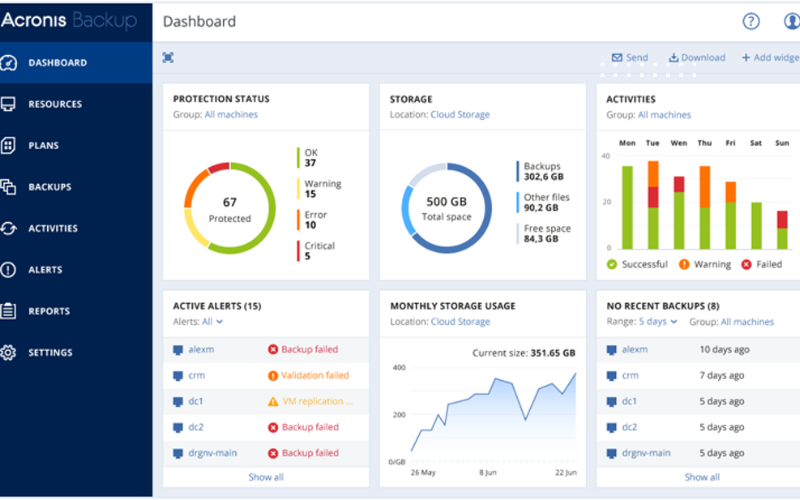Click Cloud Storage link in Monthly Storage Usage
This screenshot has height=500, width=800.
point(460,321)
